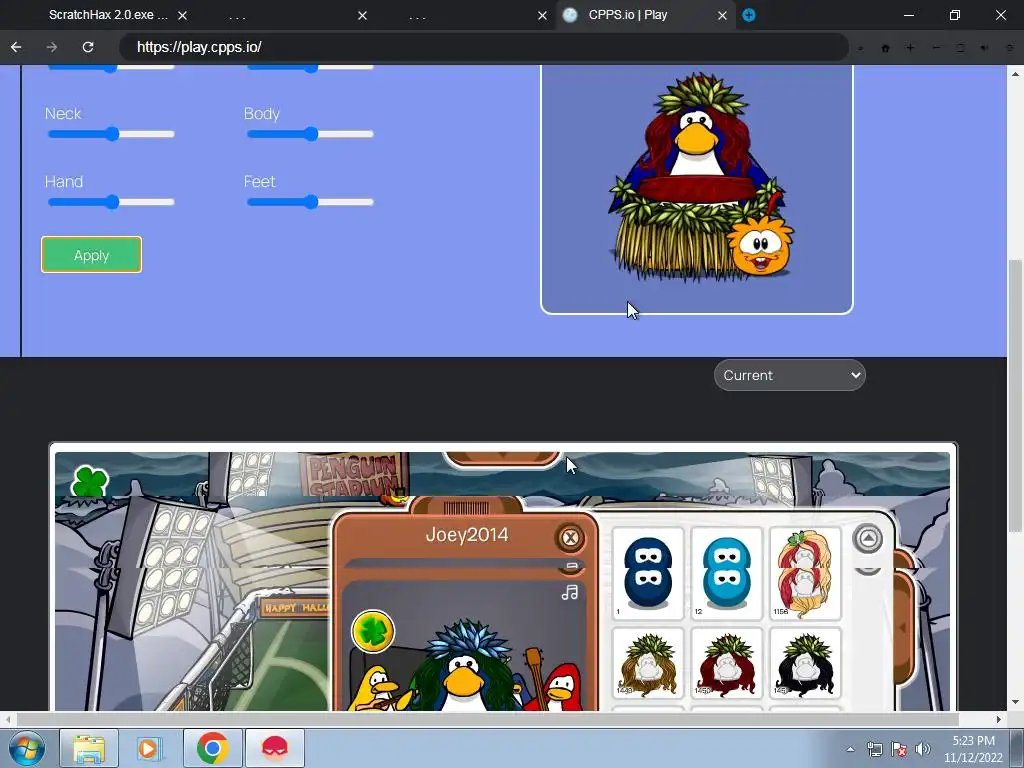The height and width of the screenshot is (768, 1024).
Task: Click the volume speaker icon in the tray
Action: click(x=923, y=749)
